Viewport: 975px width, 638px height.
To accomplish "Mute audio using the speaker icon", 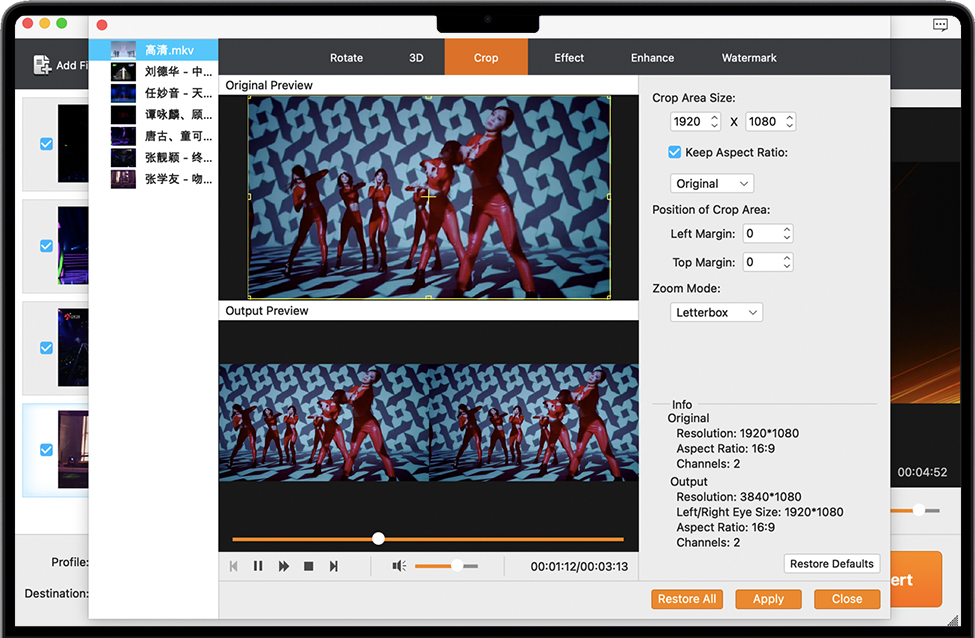I will tap(398, 566).
